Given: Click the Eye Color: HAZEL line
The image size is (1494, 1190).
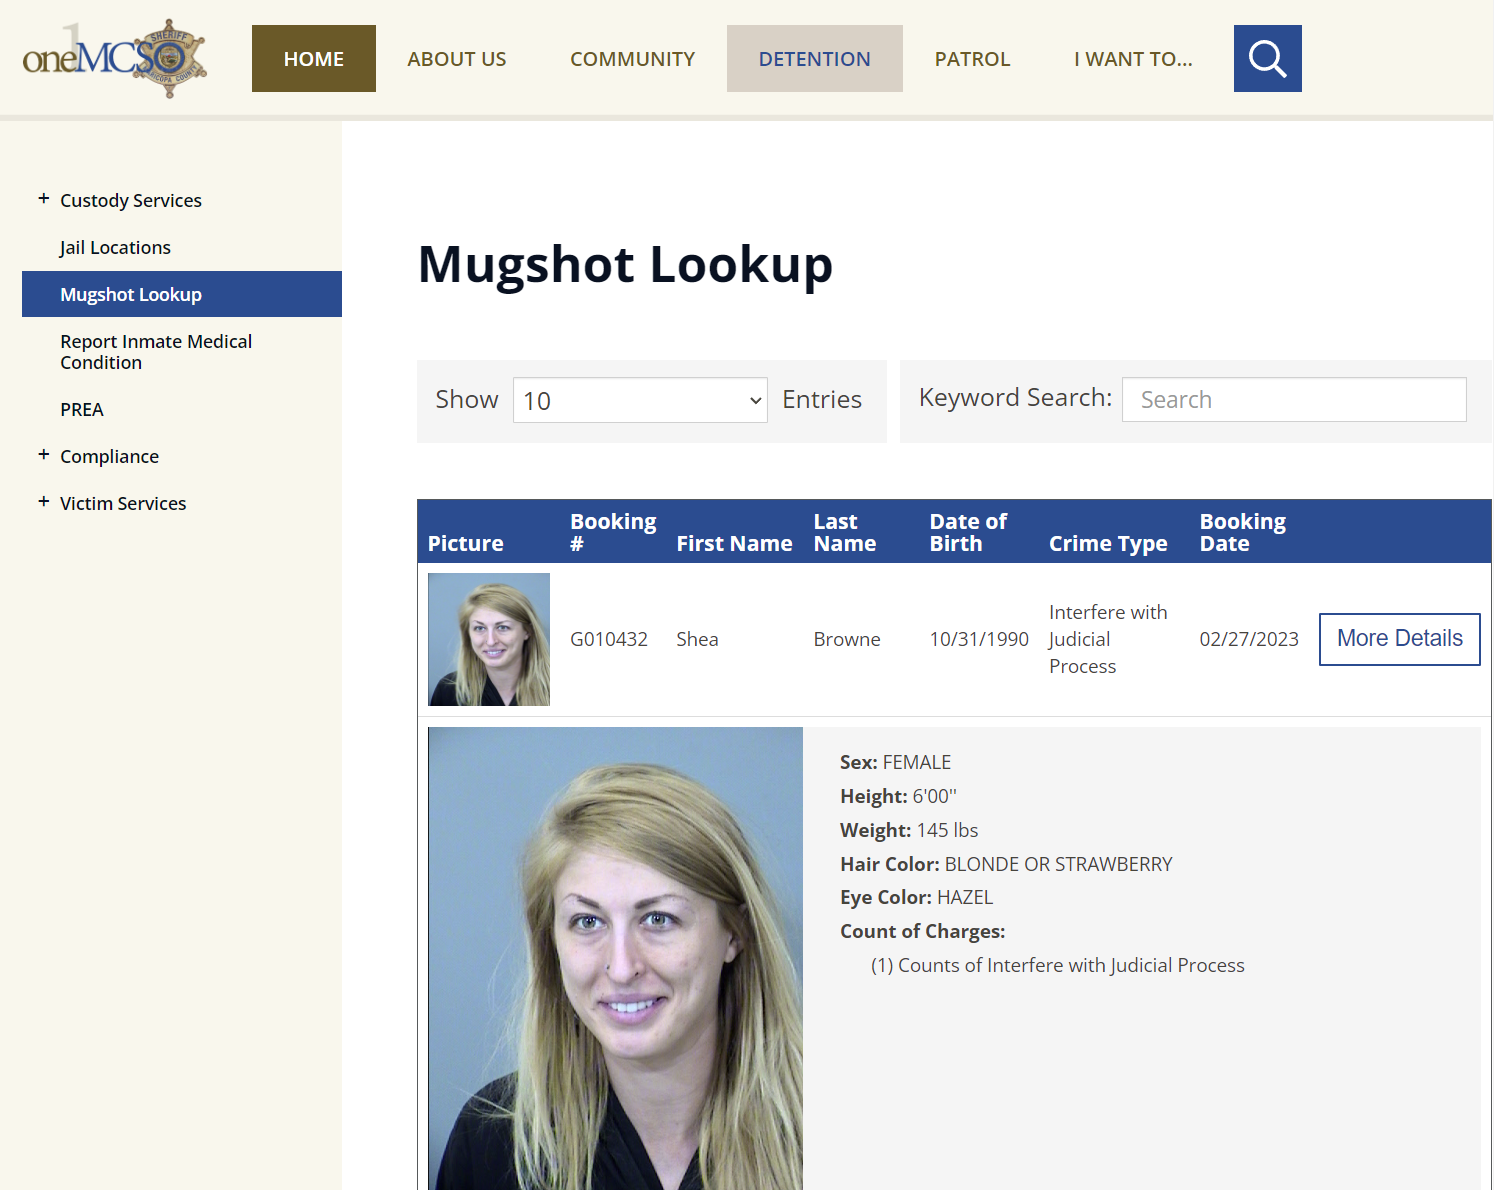Looking at the screenshot, I should pos(916,897).
